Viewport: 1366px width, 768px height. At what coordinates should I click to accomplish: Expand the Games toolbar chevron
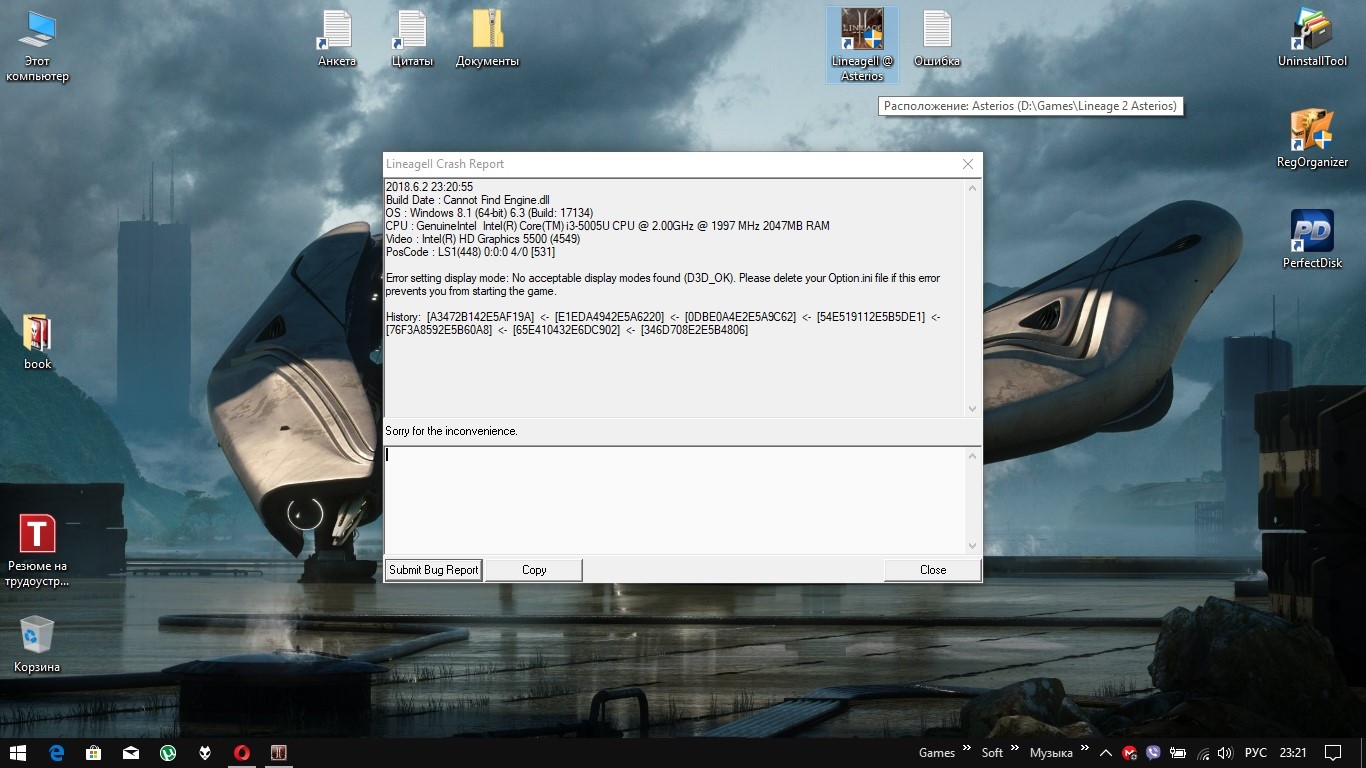click(x=967, y=747)
